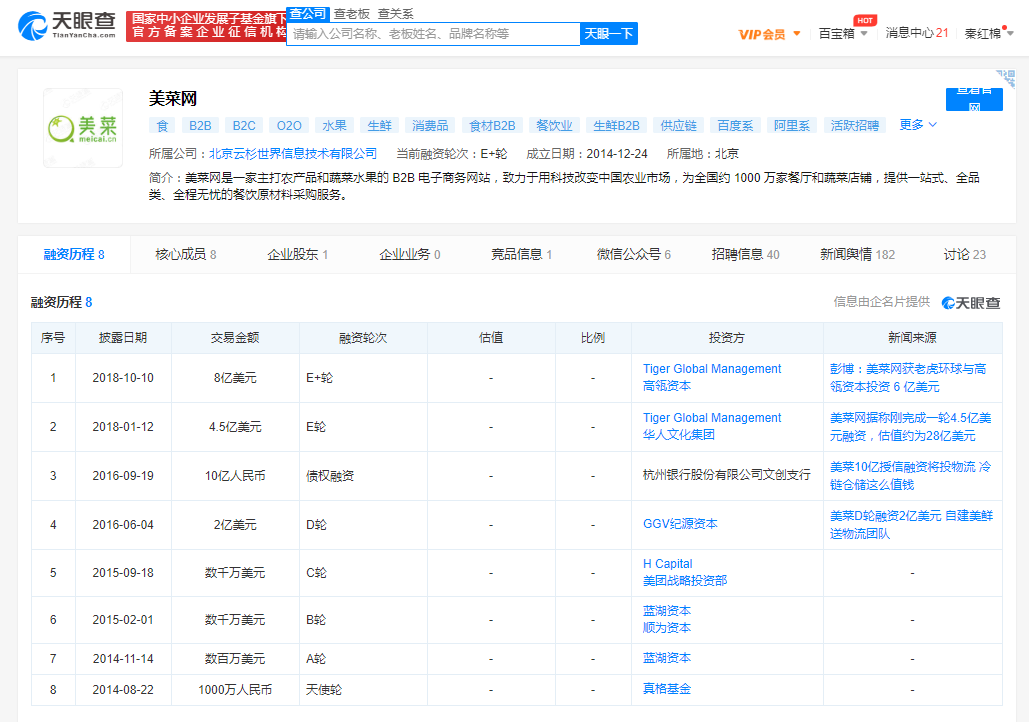Screen dimensions: 1029x722
Task: Open 高瓴资本 investor link
Action: (667, 386)
